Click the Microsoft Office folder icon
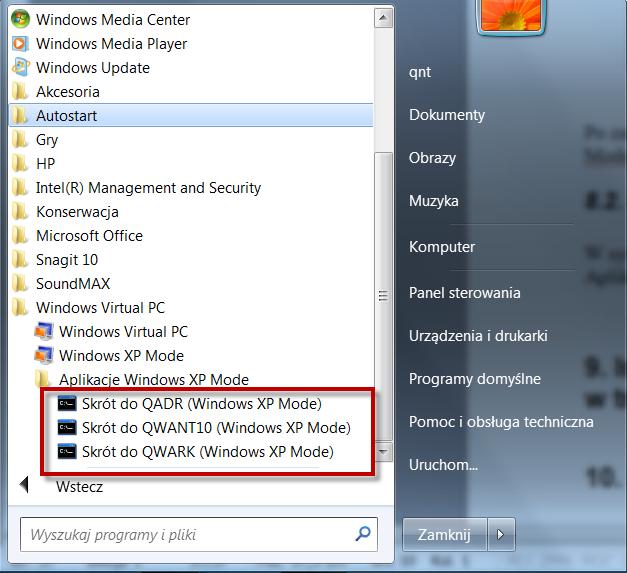 point(20,236)
